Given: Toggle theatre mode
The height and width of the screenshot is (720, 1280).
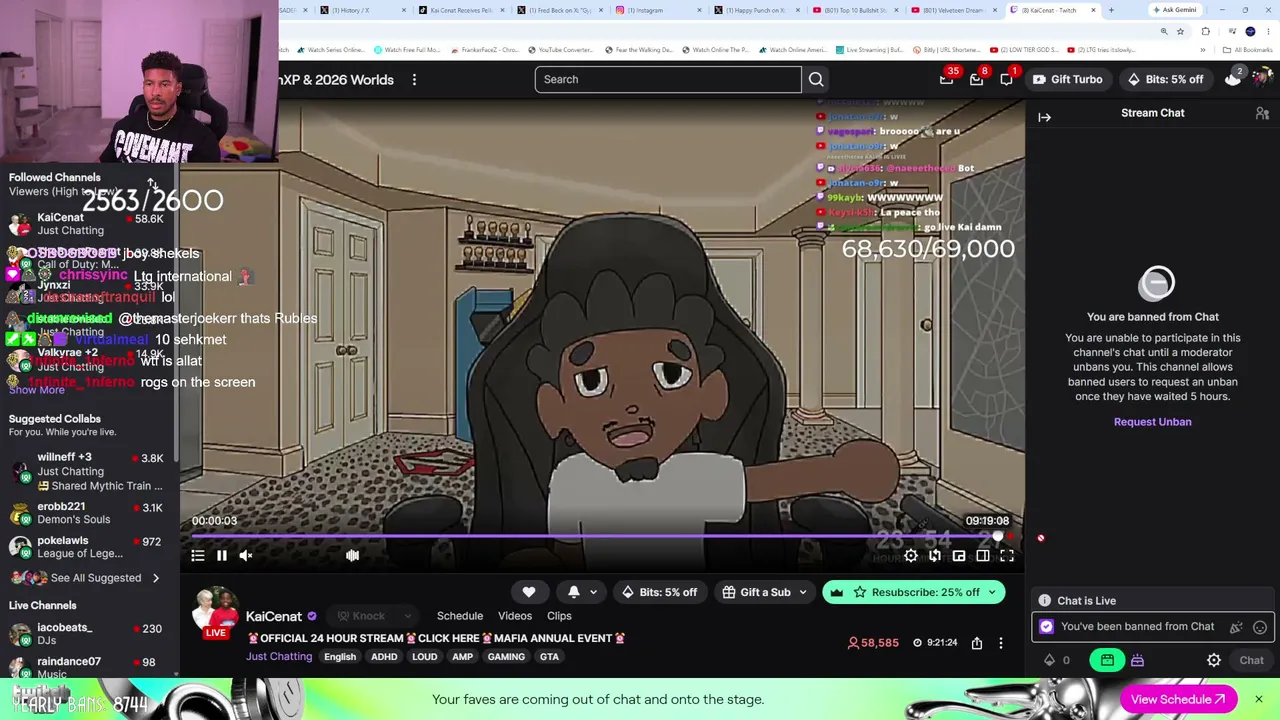Looking at the screenshot, I should click(x=983, y=556).
